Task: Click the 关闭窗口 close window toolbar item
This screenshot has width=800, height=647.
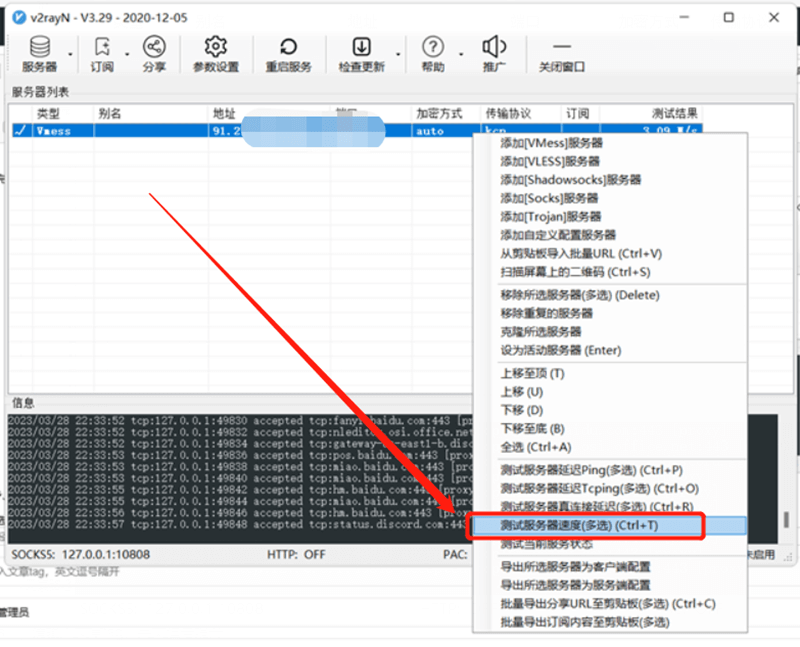Action: pos(562,54)
